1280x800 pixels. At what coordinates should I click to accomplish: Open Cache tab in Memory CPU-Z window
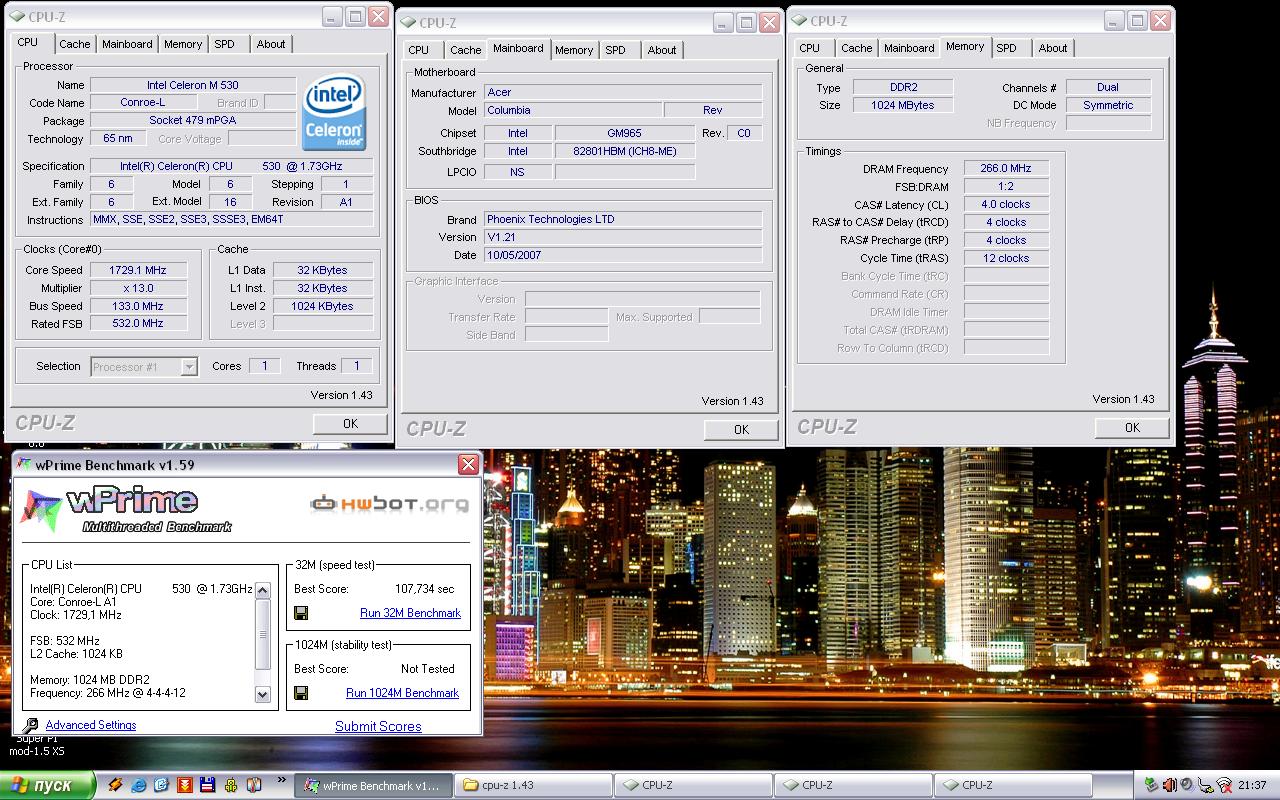(x=856, y=48)
